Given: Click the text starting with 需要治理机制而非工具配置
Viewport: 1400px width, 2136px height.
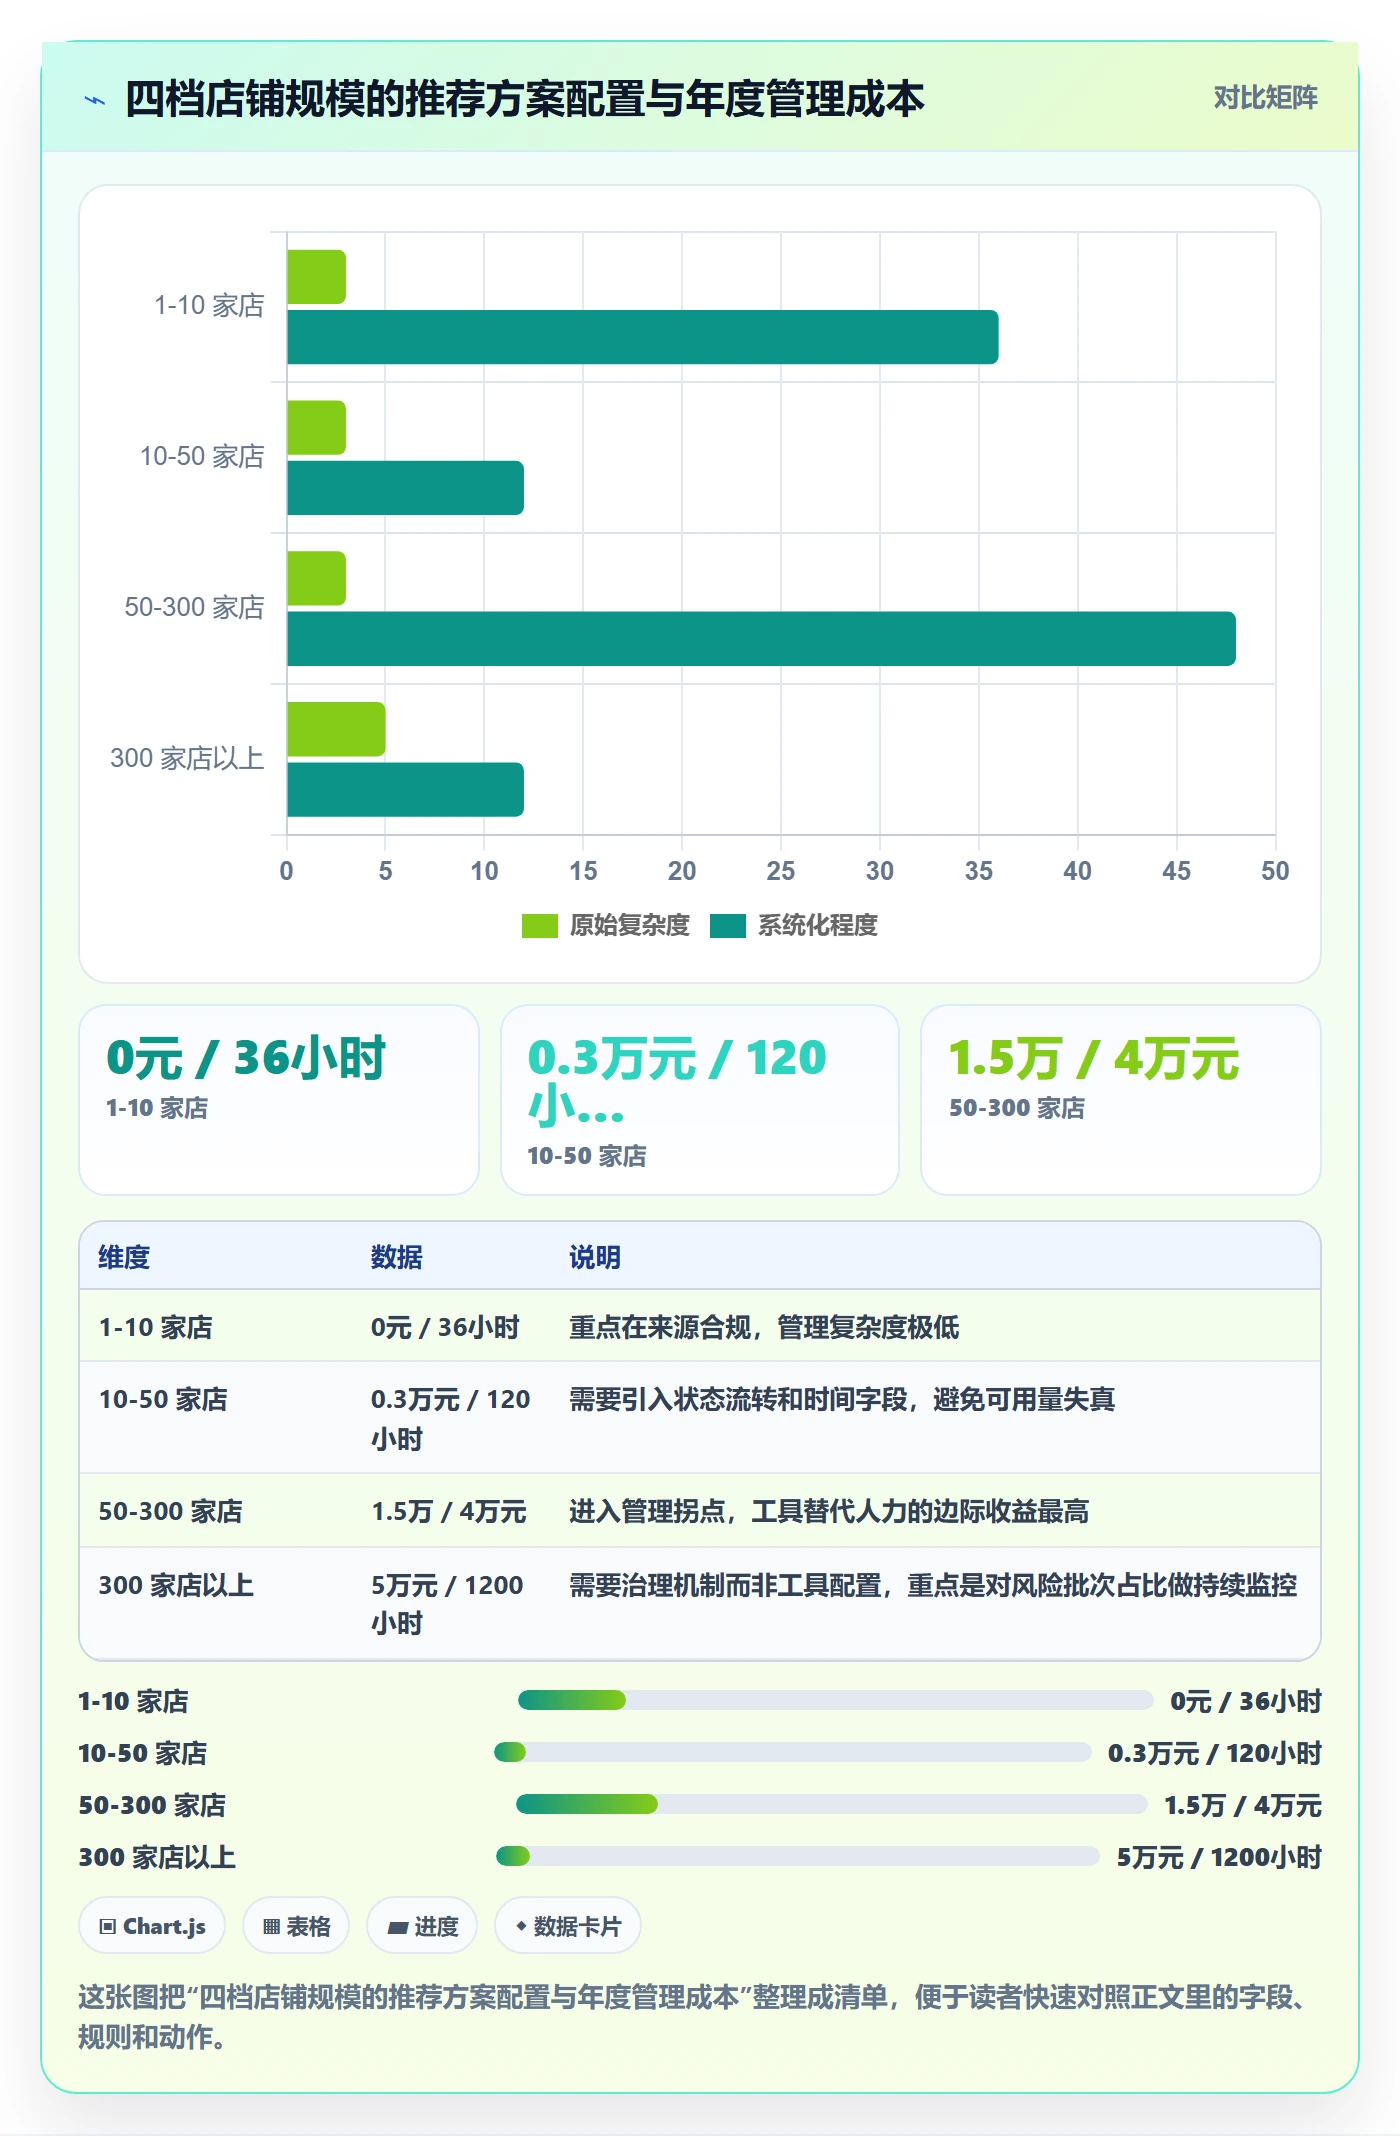Looking at the screenshot, I should (933, 1585).
